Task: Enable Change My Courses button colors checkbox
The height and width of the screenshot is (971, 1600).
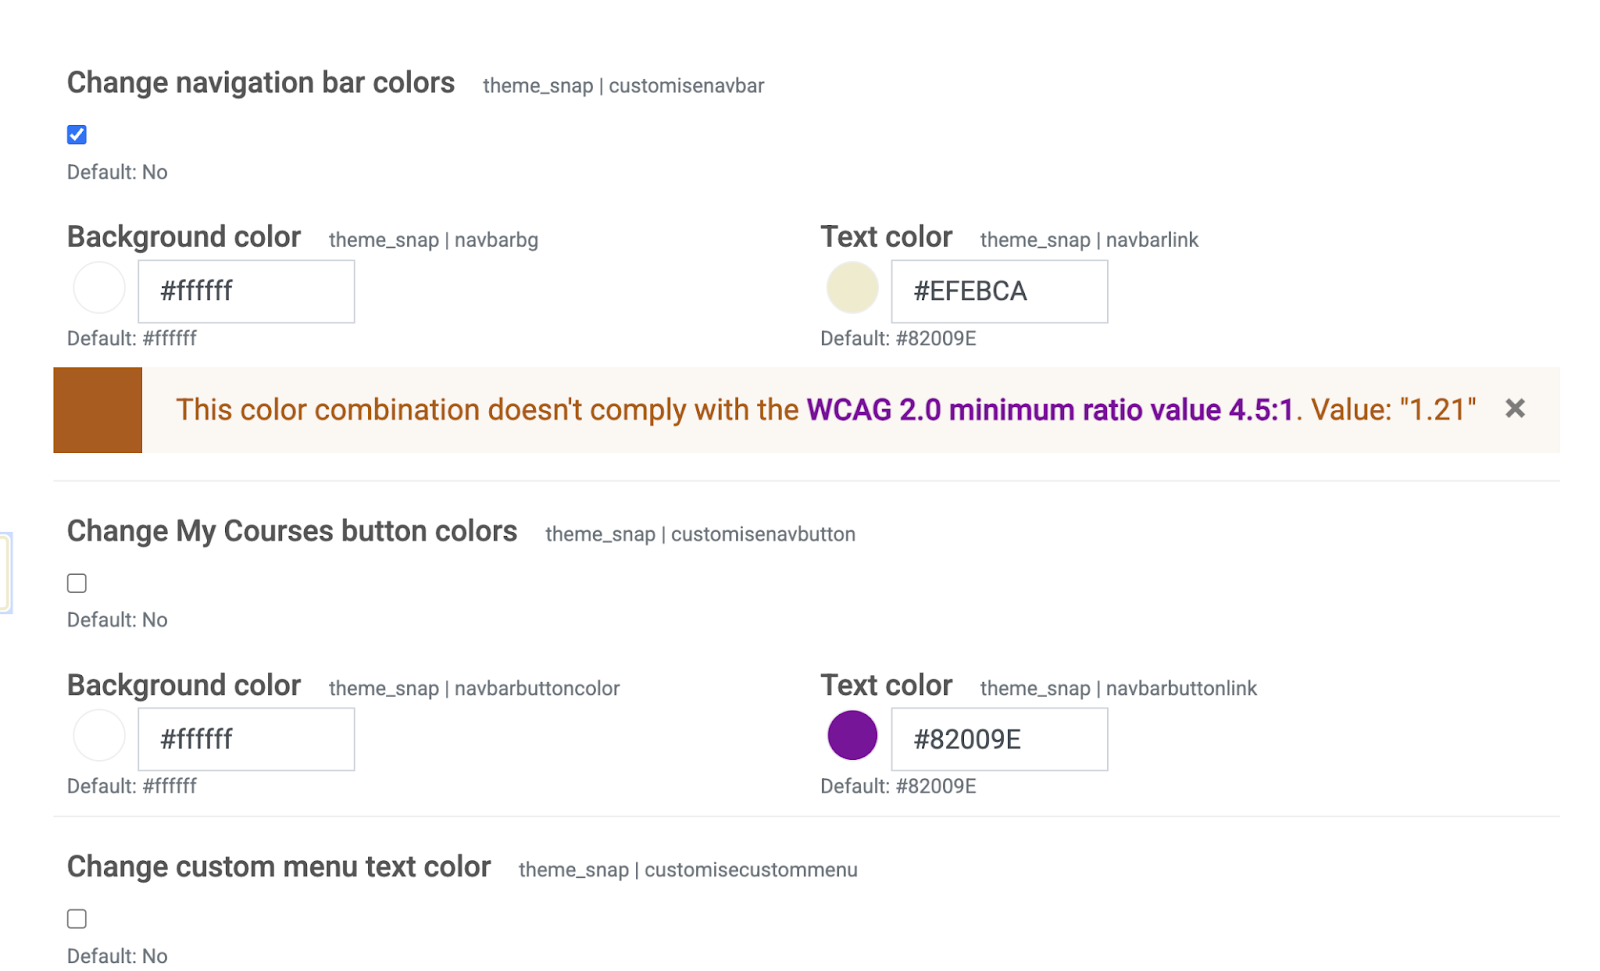Action: (x=77, y=583)
